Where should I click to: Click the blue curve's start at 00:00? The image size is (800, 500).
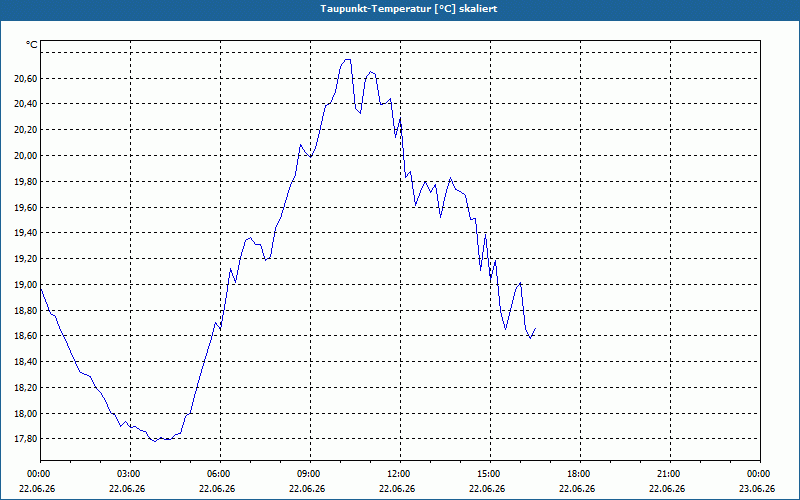click(41, 289)
